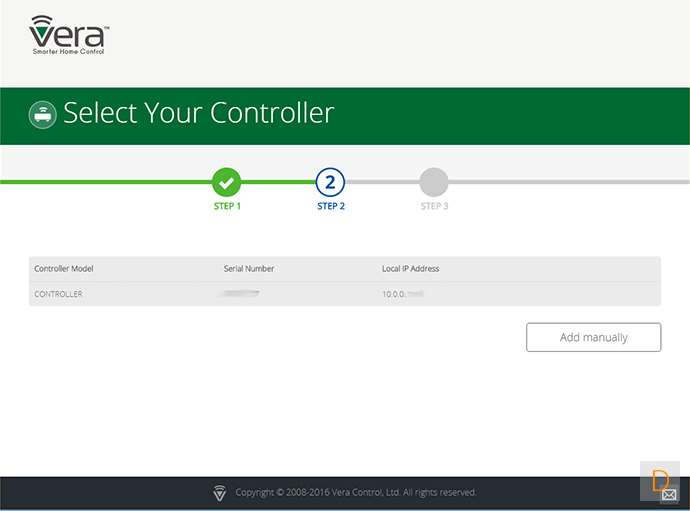Image resolution: width=690 pixels, height=511 pixels.
Task: Select the completed Step 1 green checkmark
Action: click(x=227, y=182)
